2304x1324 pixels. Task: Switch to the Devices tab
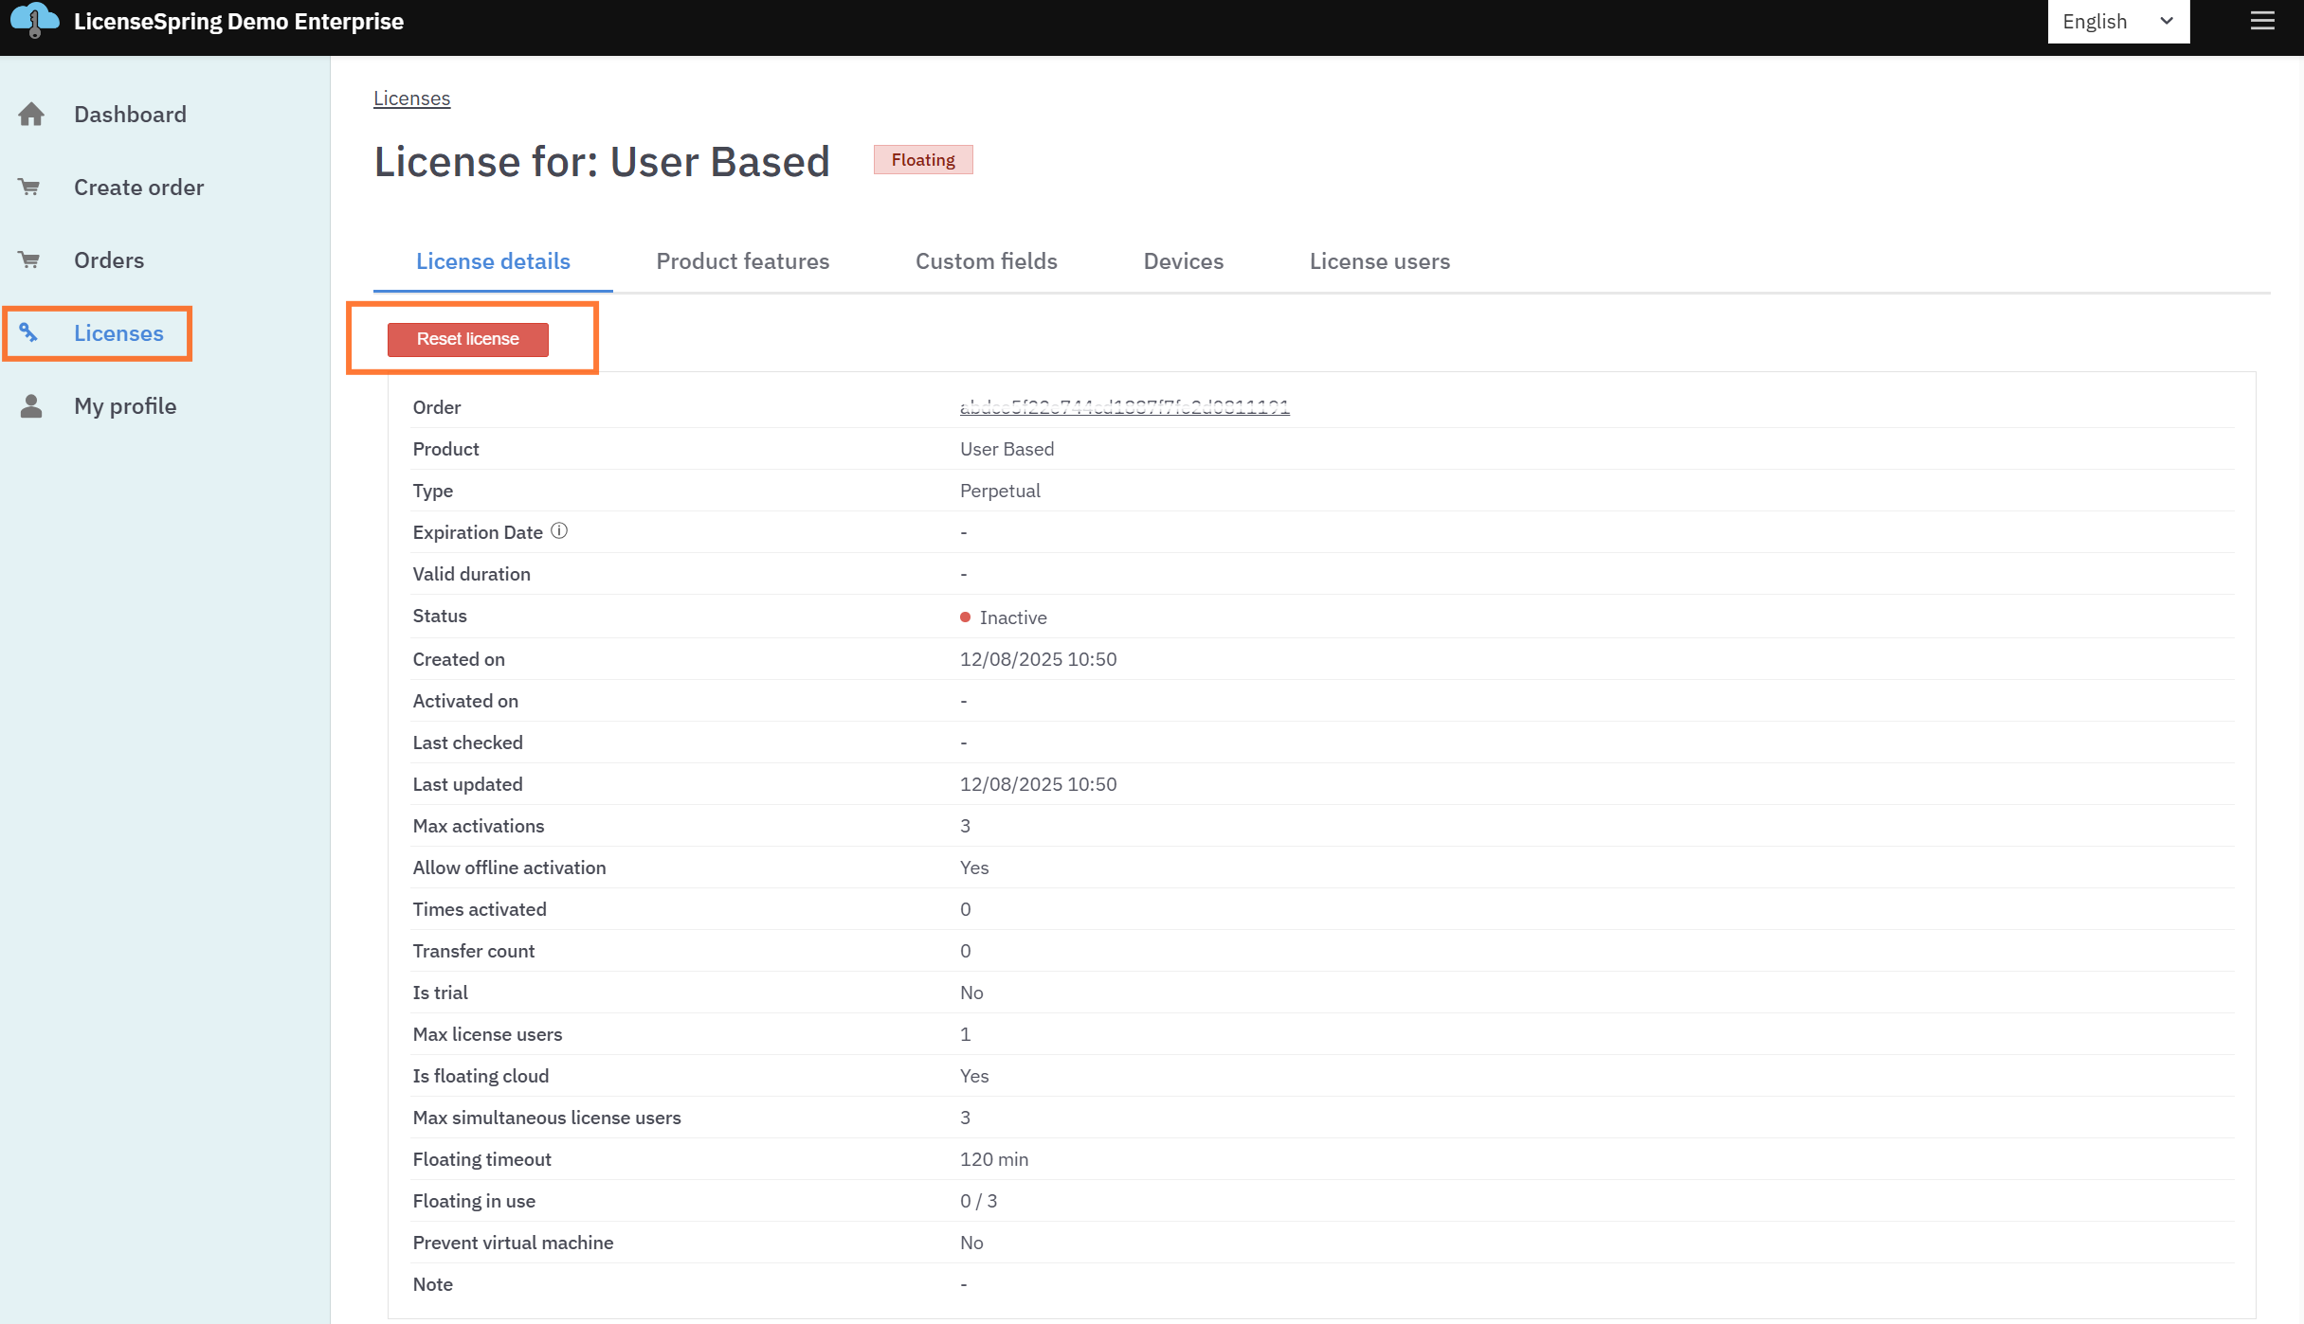(x=1183, y=261)
